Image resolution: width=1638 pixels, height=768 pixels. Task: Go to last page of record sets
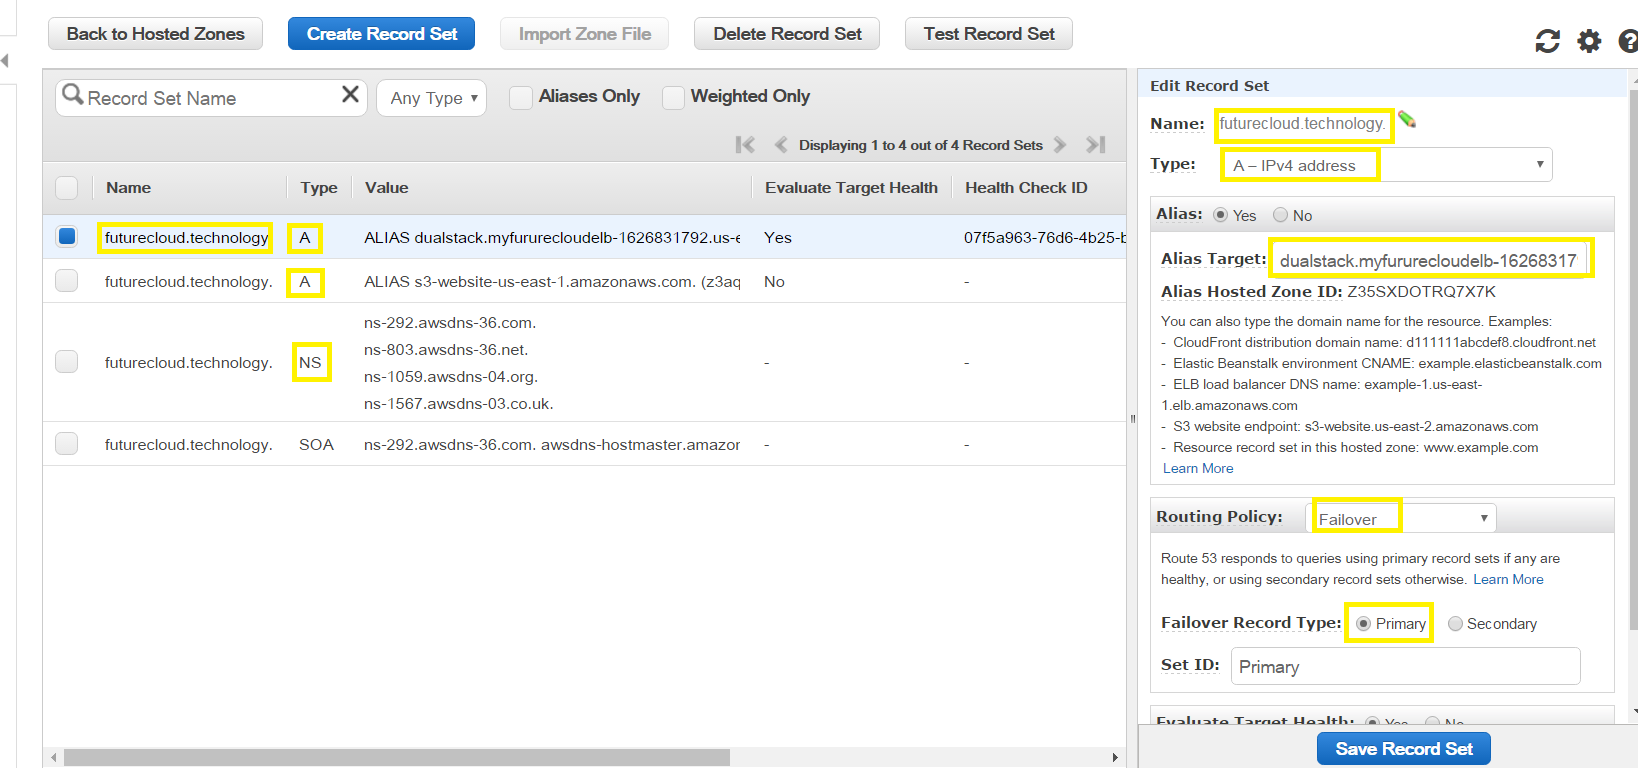click(x=1096, y=145)
